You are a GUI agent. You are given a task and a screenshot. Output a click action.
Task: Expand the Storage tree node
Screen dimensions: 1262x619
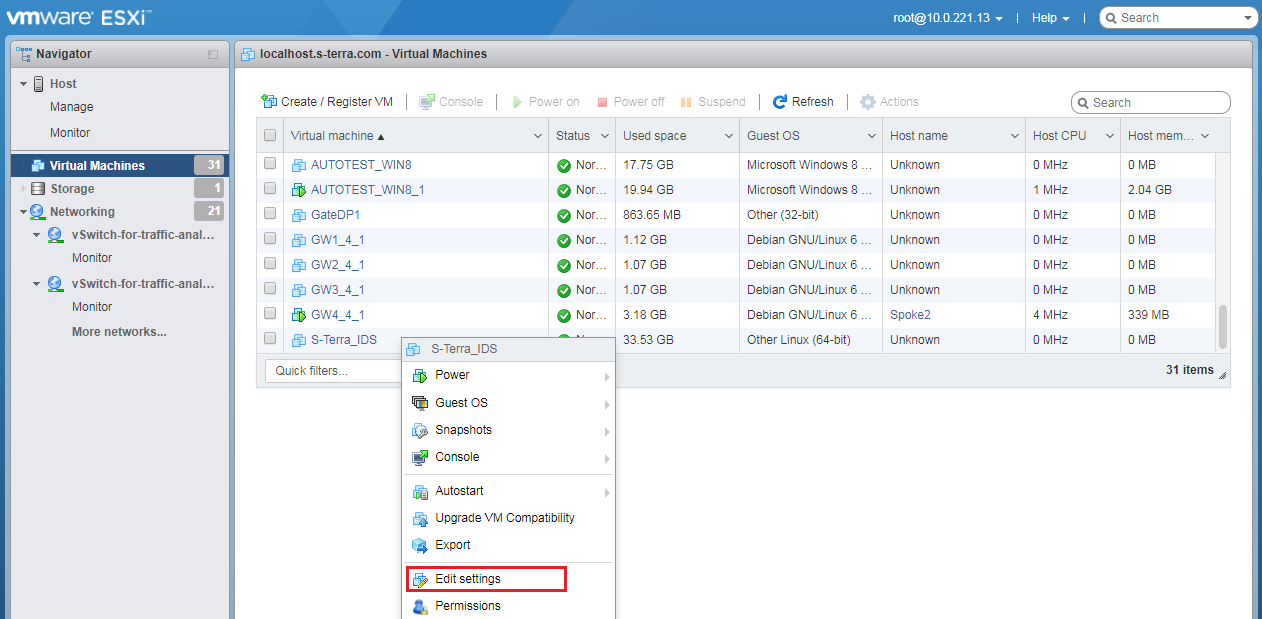24,189
